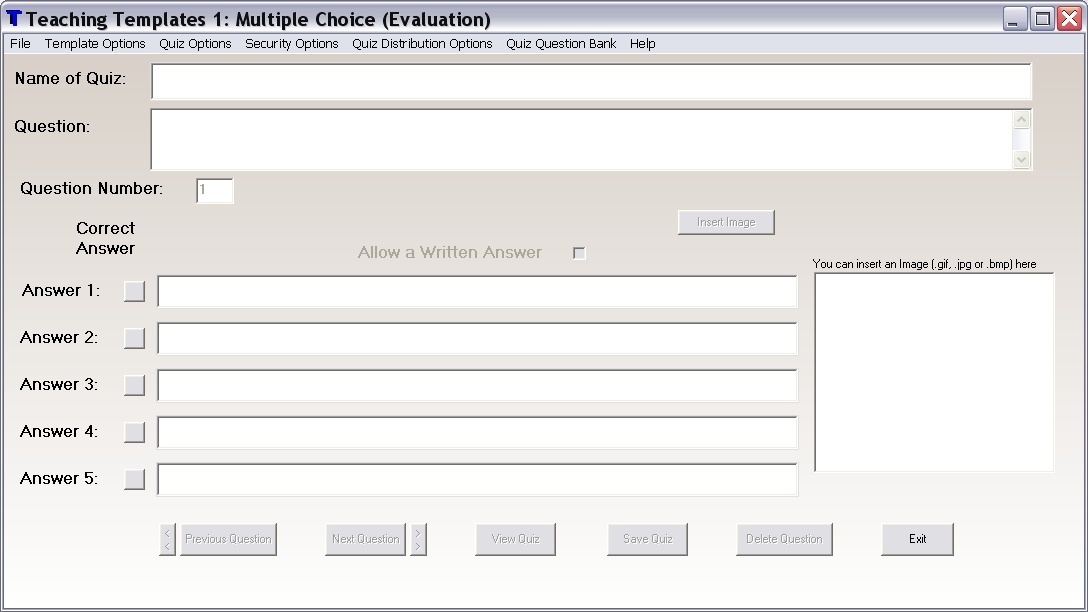Mark Answer 5 as correct answer

click(x=135, y=479)
